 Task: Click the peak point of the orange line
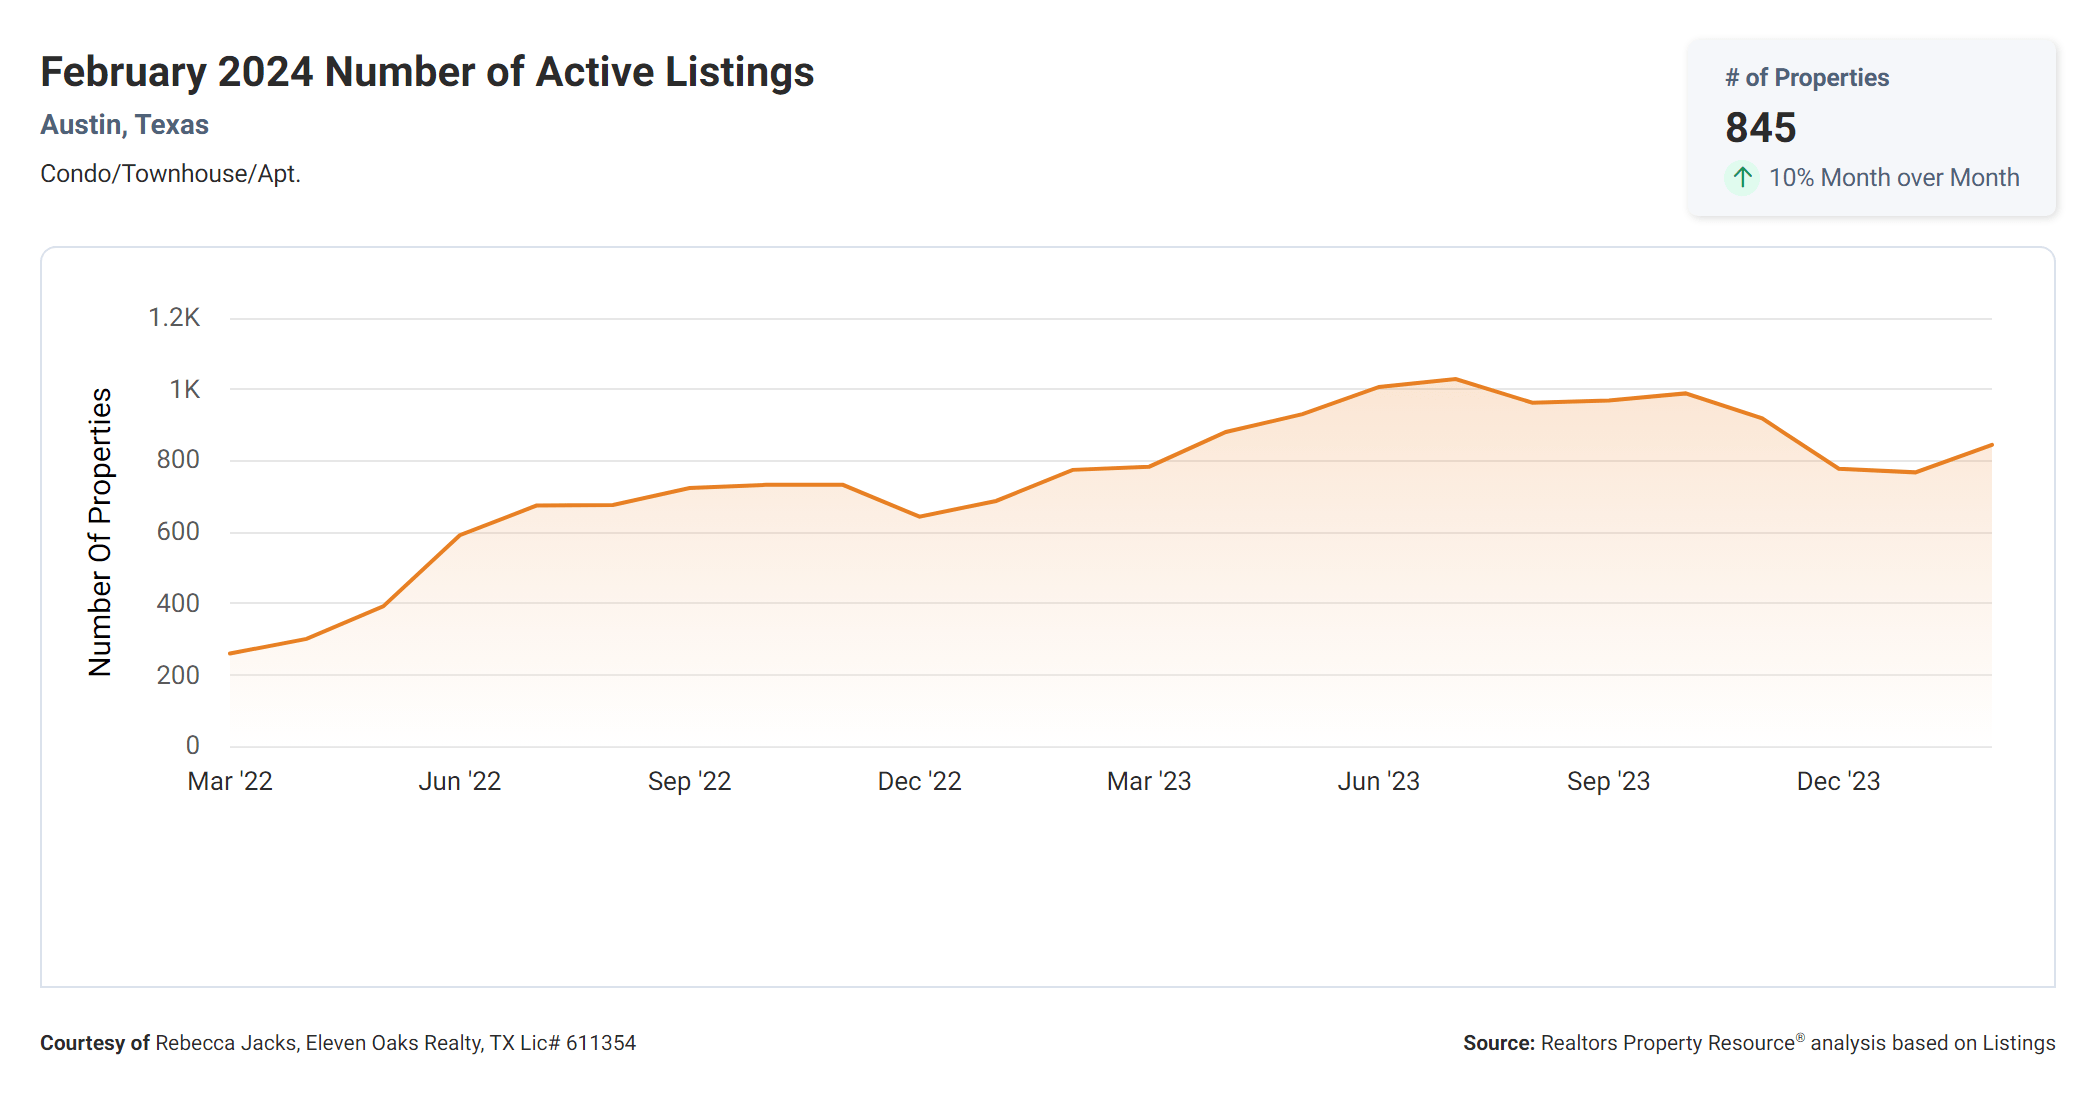click(1455, 379)
